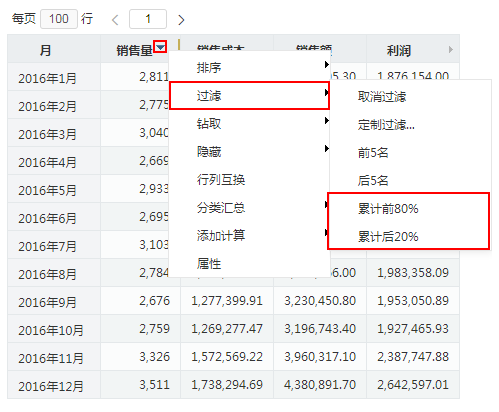Select the 2016年5月 row label
The width and height of the screenshot is (499, 412).
coord(47,190)
